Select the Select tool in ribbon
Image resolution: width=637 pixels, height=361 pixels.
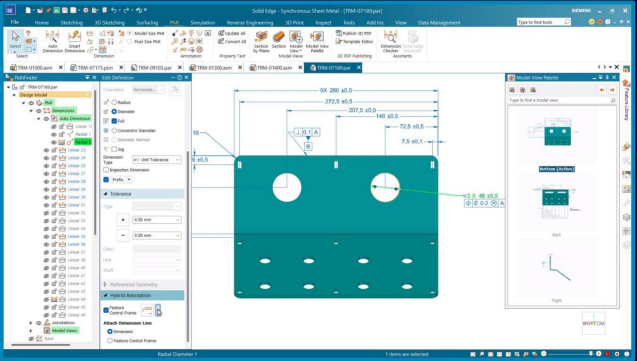pos(15,40)
